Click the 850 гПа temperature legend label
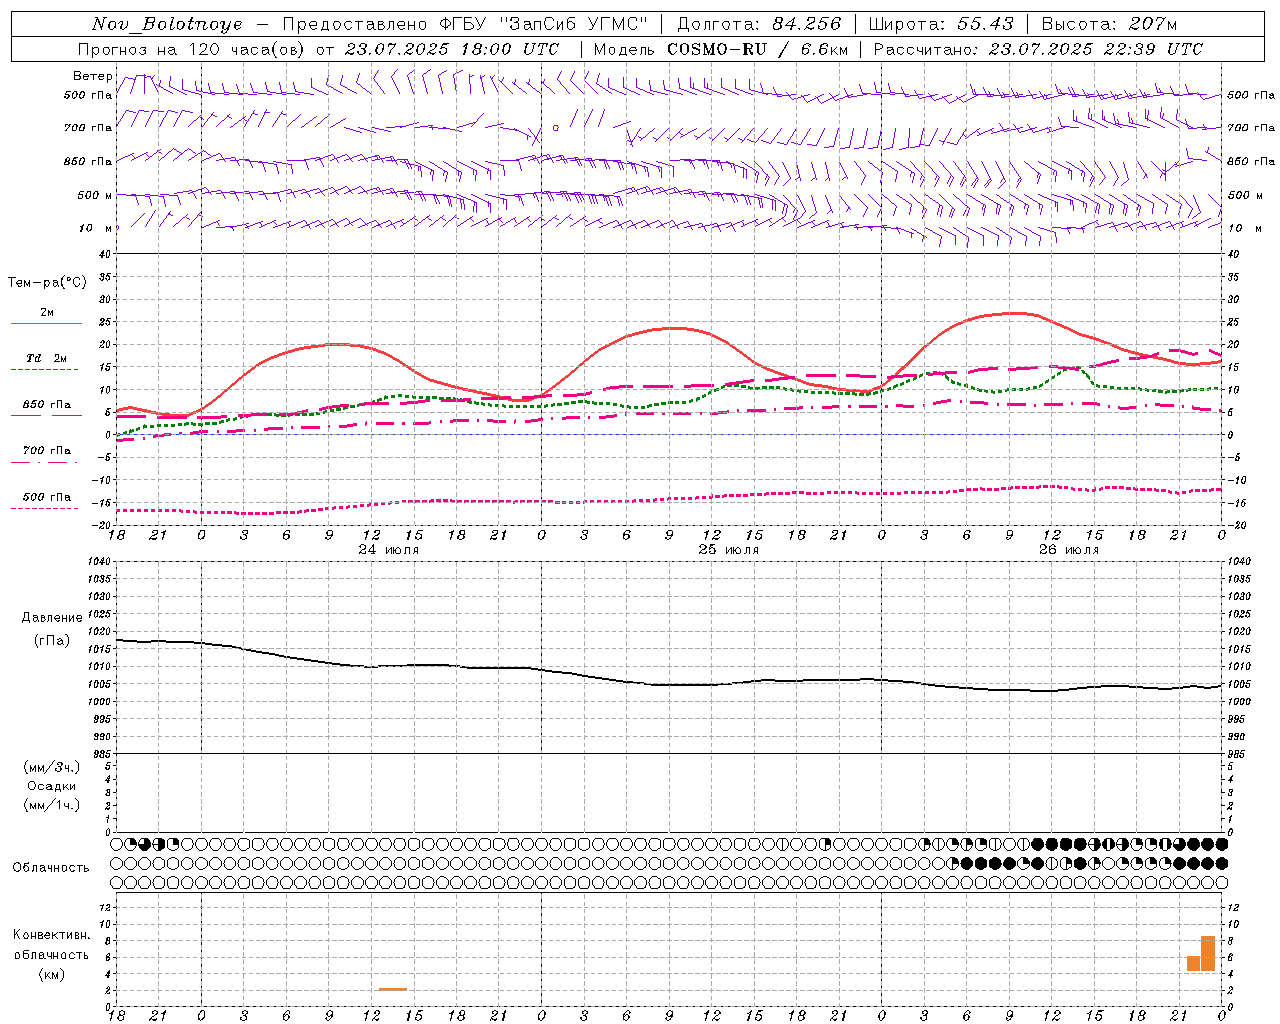 tap(47, 405)
